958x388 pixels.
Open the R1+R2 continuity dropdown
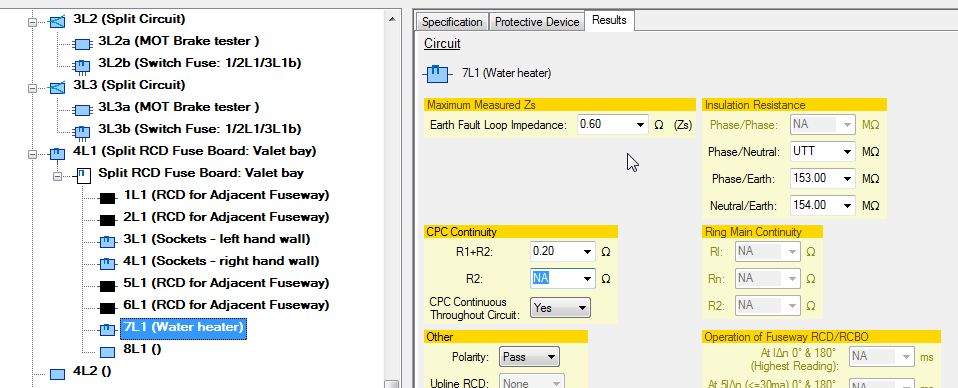point(588,252)
